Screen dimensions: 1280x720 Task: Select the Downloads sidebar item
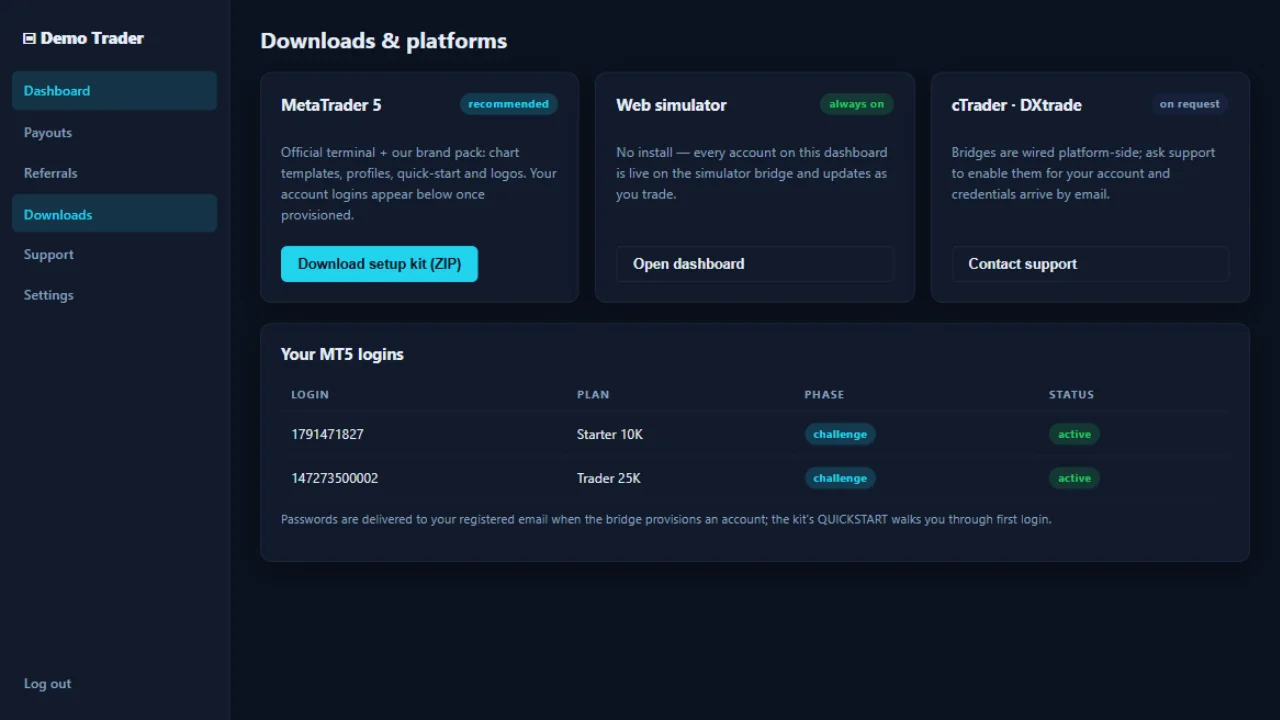point(114,214)
